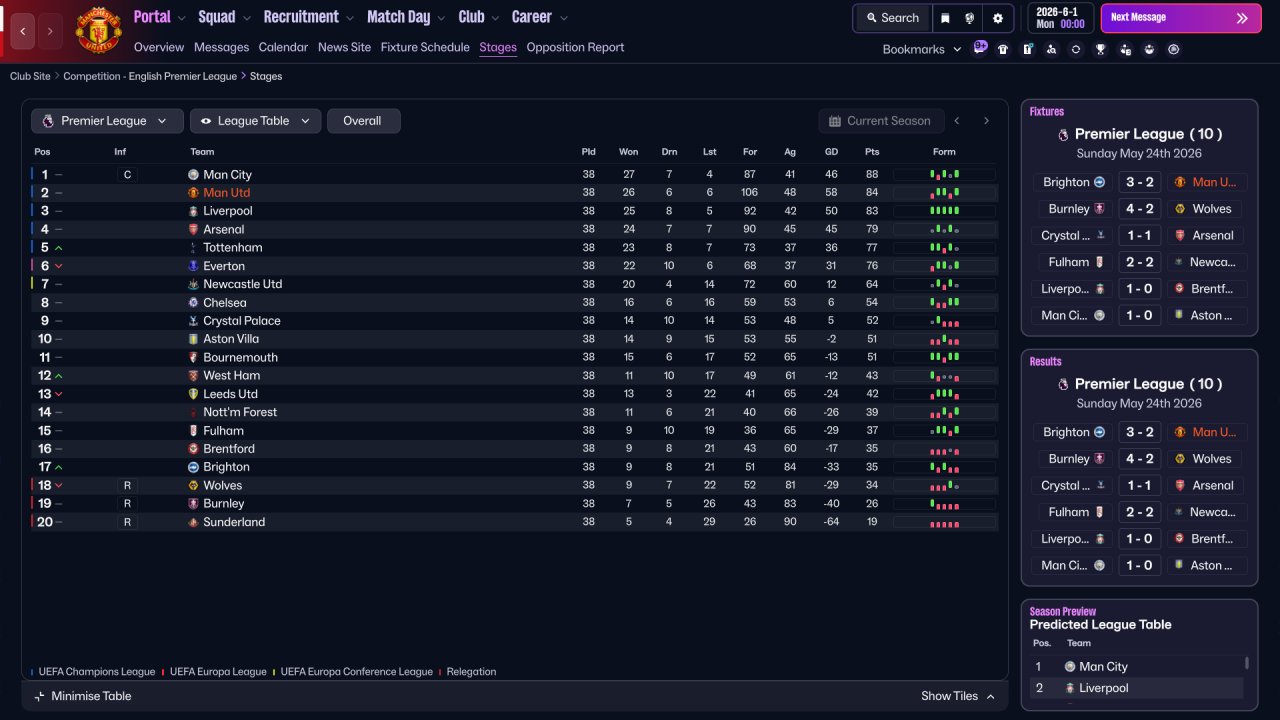Click the Chelsea badge in the league table
The width and height of the screenshot is (1280, 720).
click(193, 302)
